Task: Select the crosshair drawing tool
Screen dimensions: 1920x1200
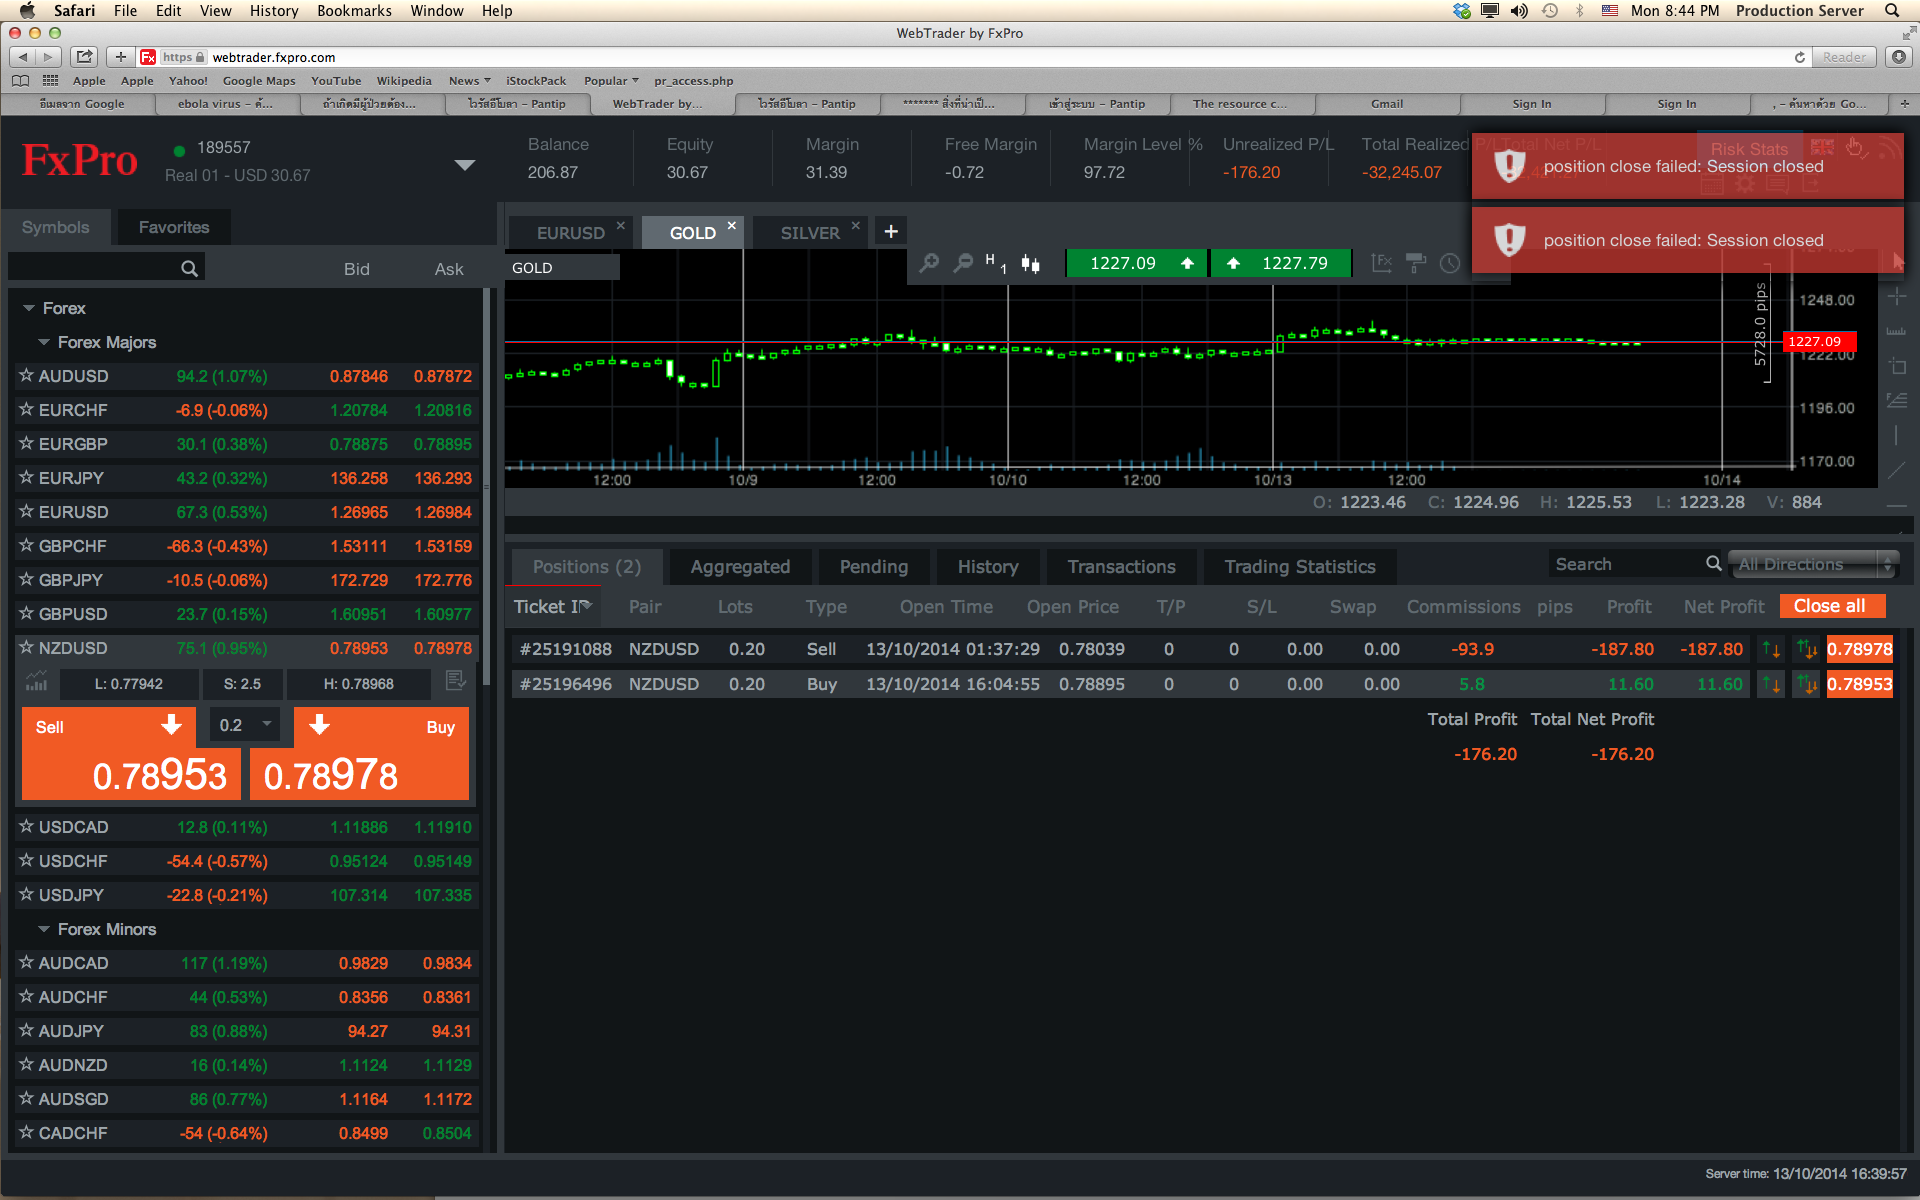Action: point(1896,297)
